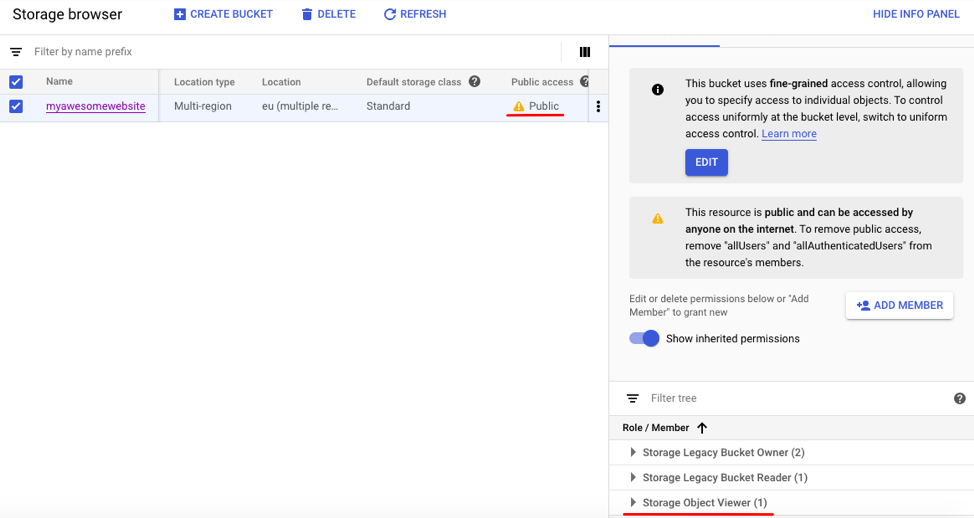Click Refresh in the toolbar
The height and width of the screenshot is (518, 974).
(x=414, y=14)
